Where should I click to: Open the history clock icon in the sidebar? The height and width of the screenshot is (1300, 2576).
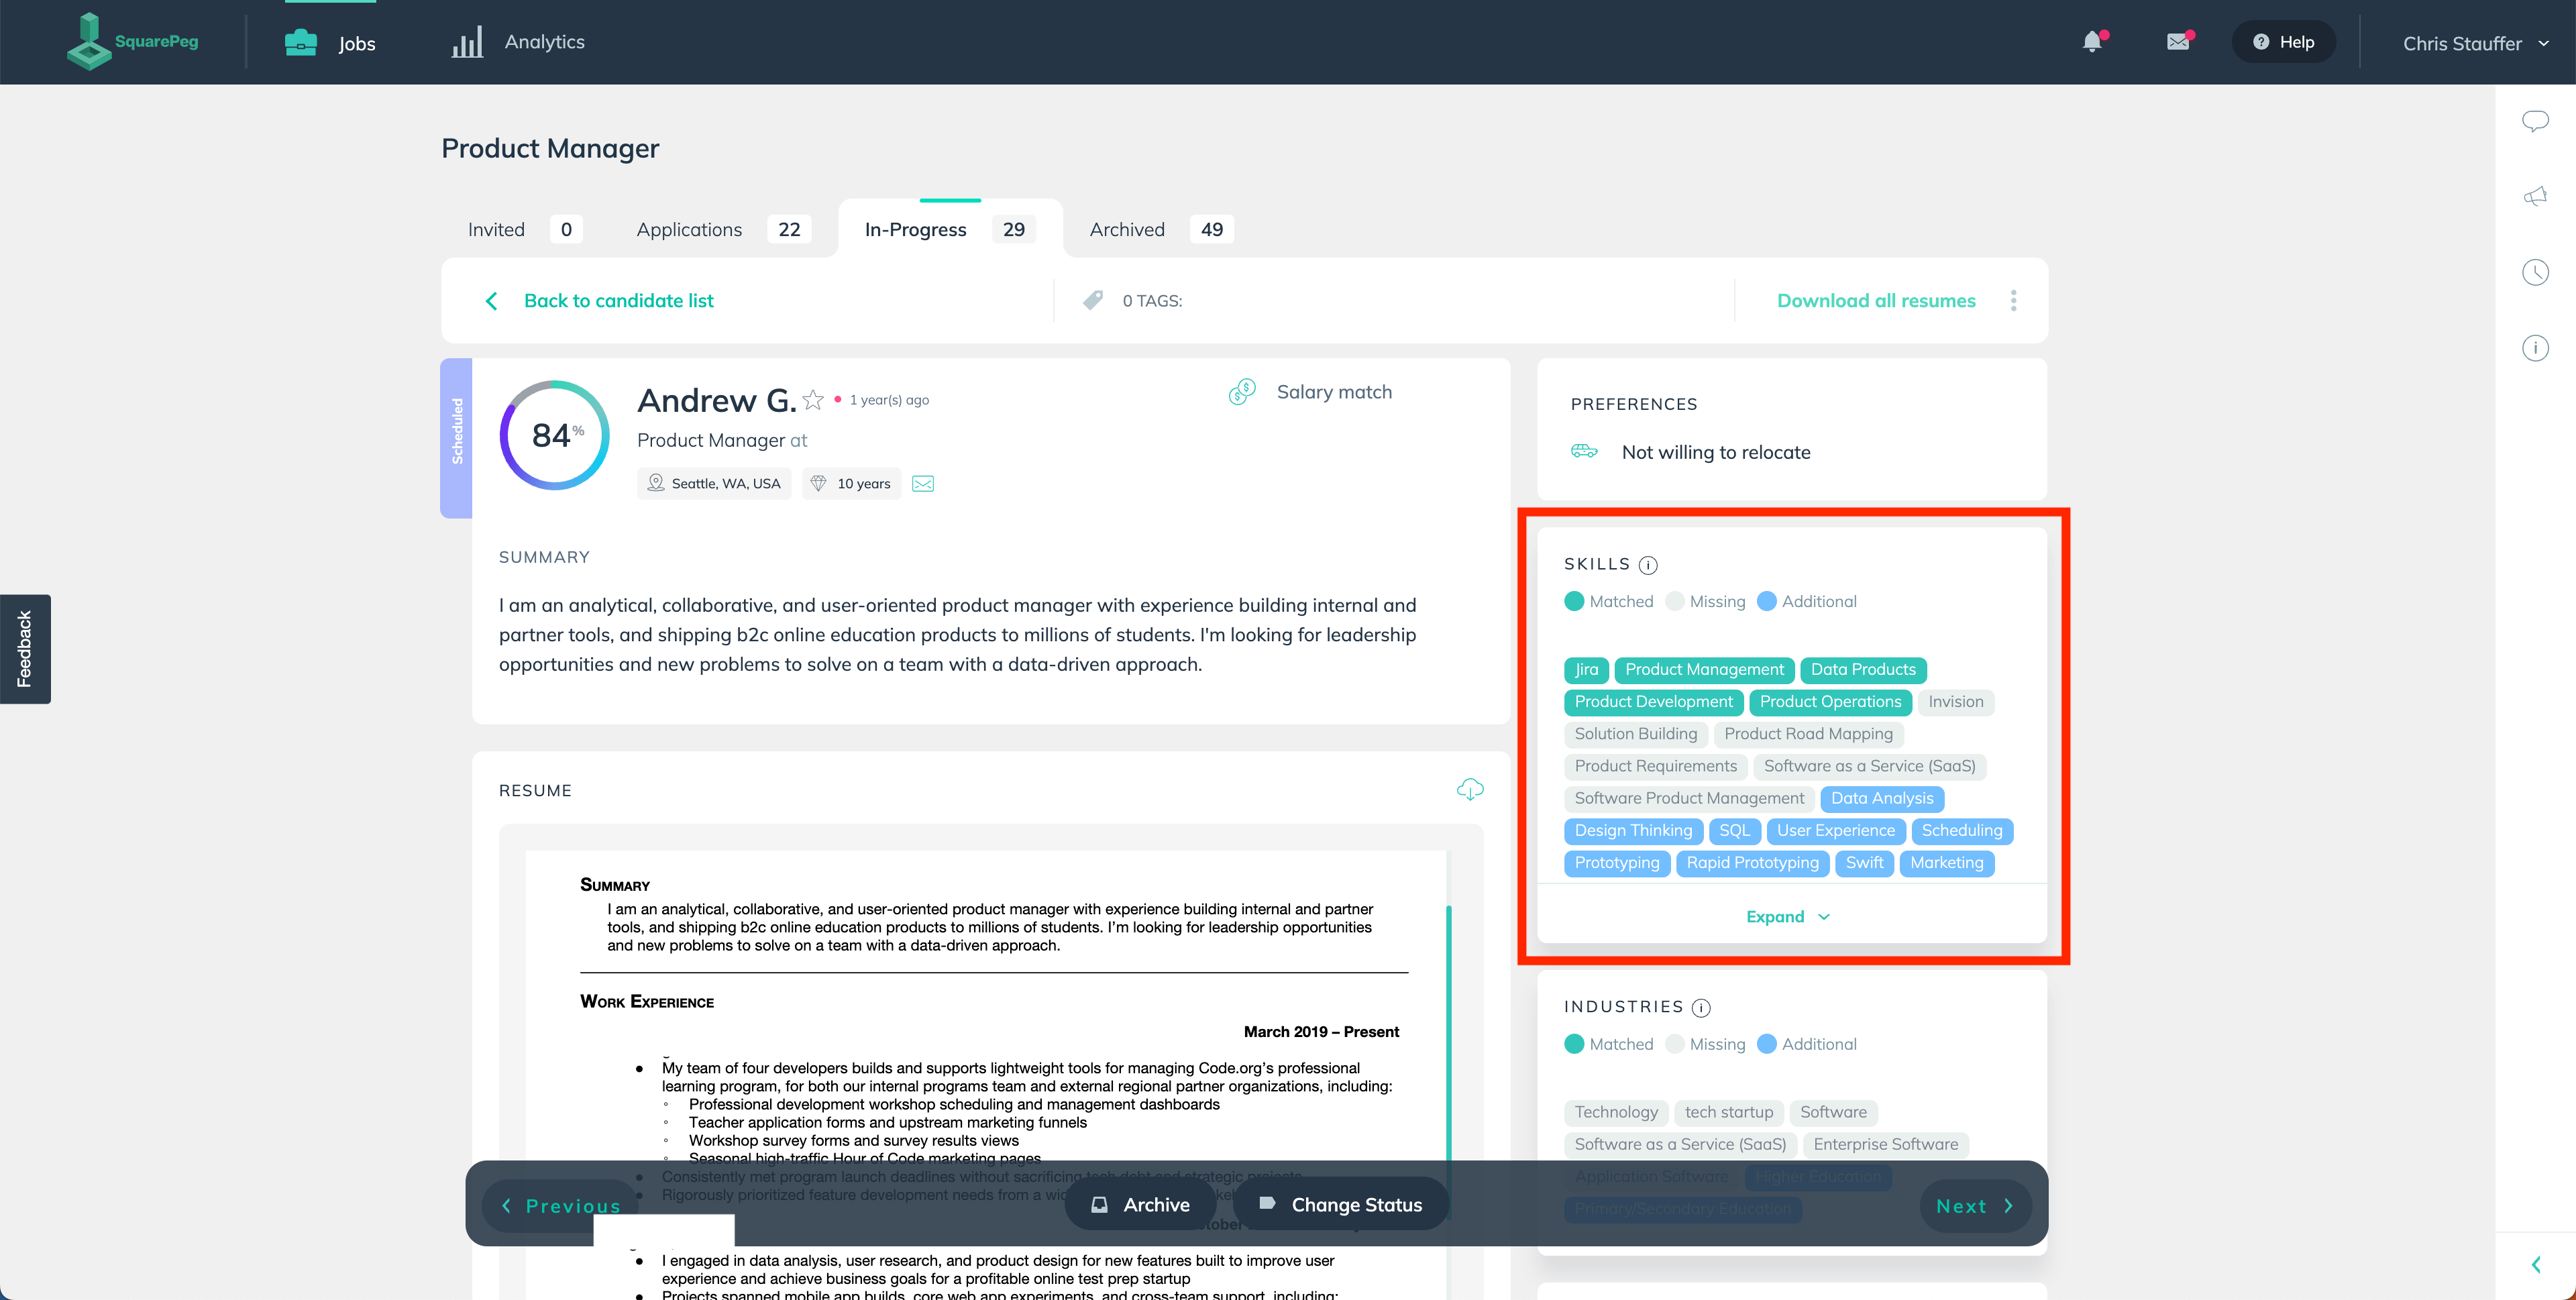pos(2535,272)
